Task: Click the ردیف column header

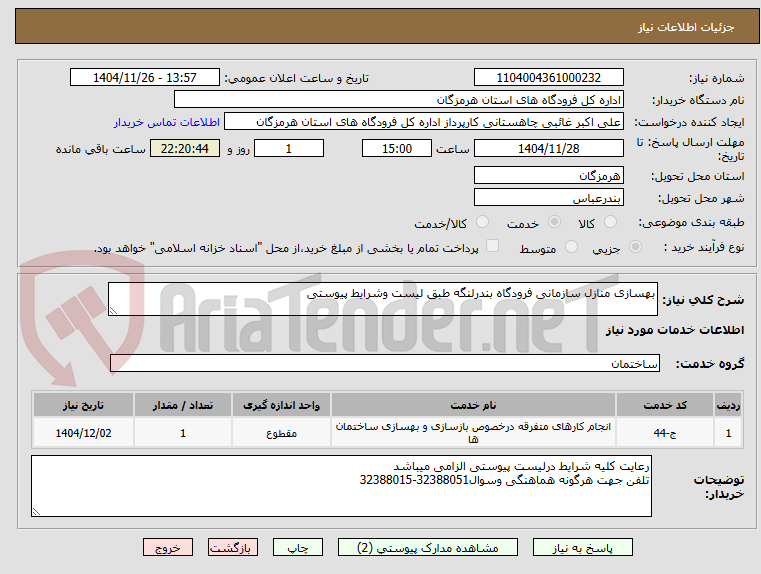Action: click(728, 405)
